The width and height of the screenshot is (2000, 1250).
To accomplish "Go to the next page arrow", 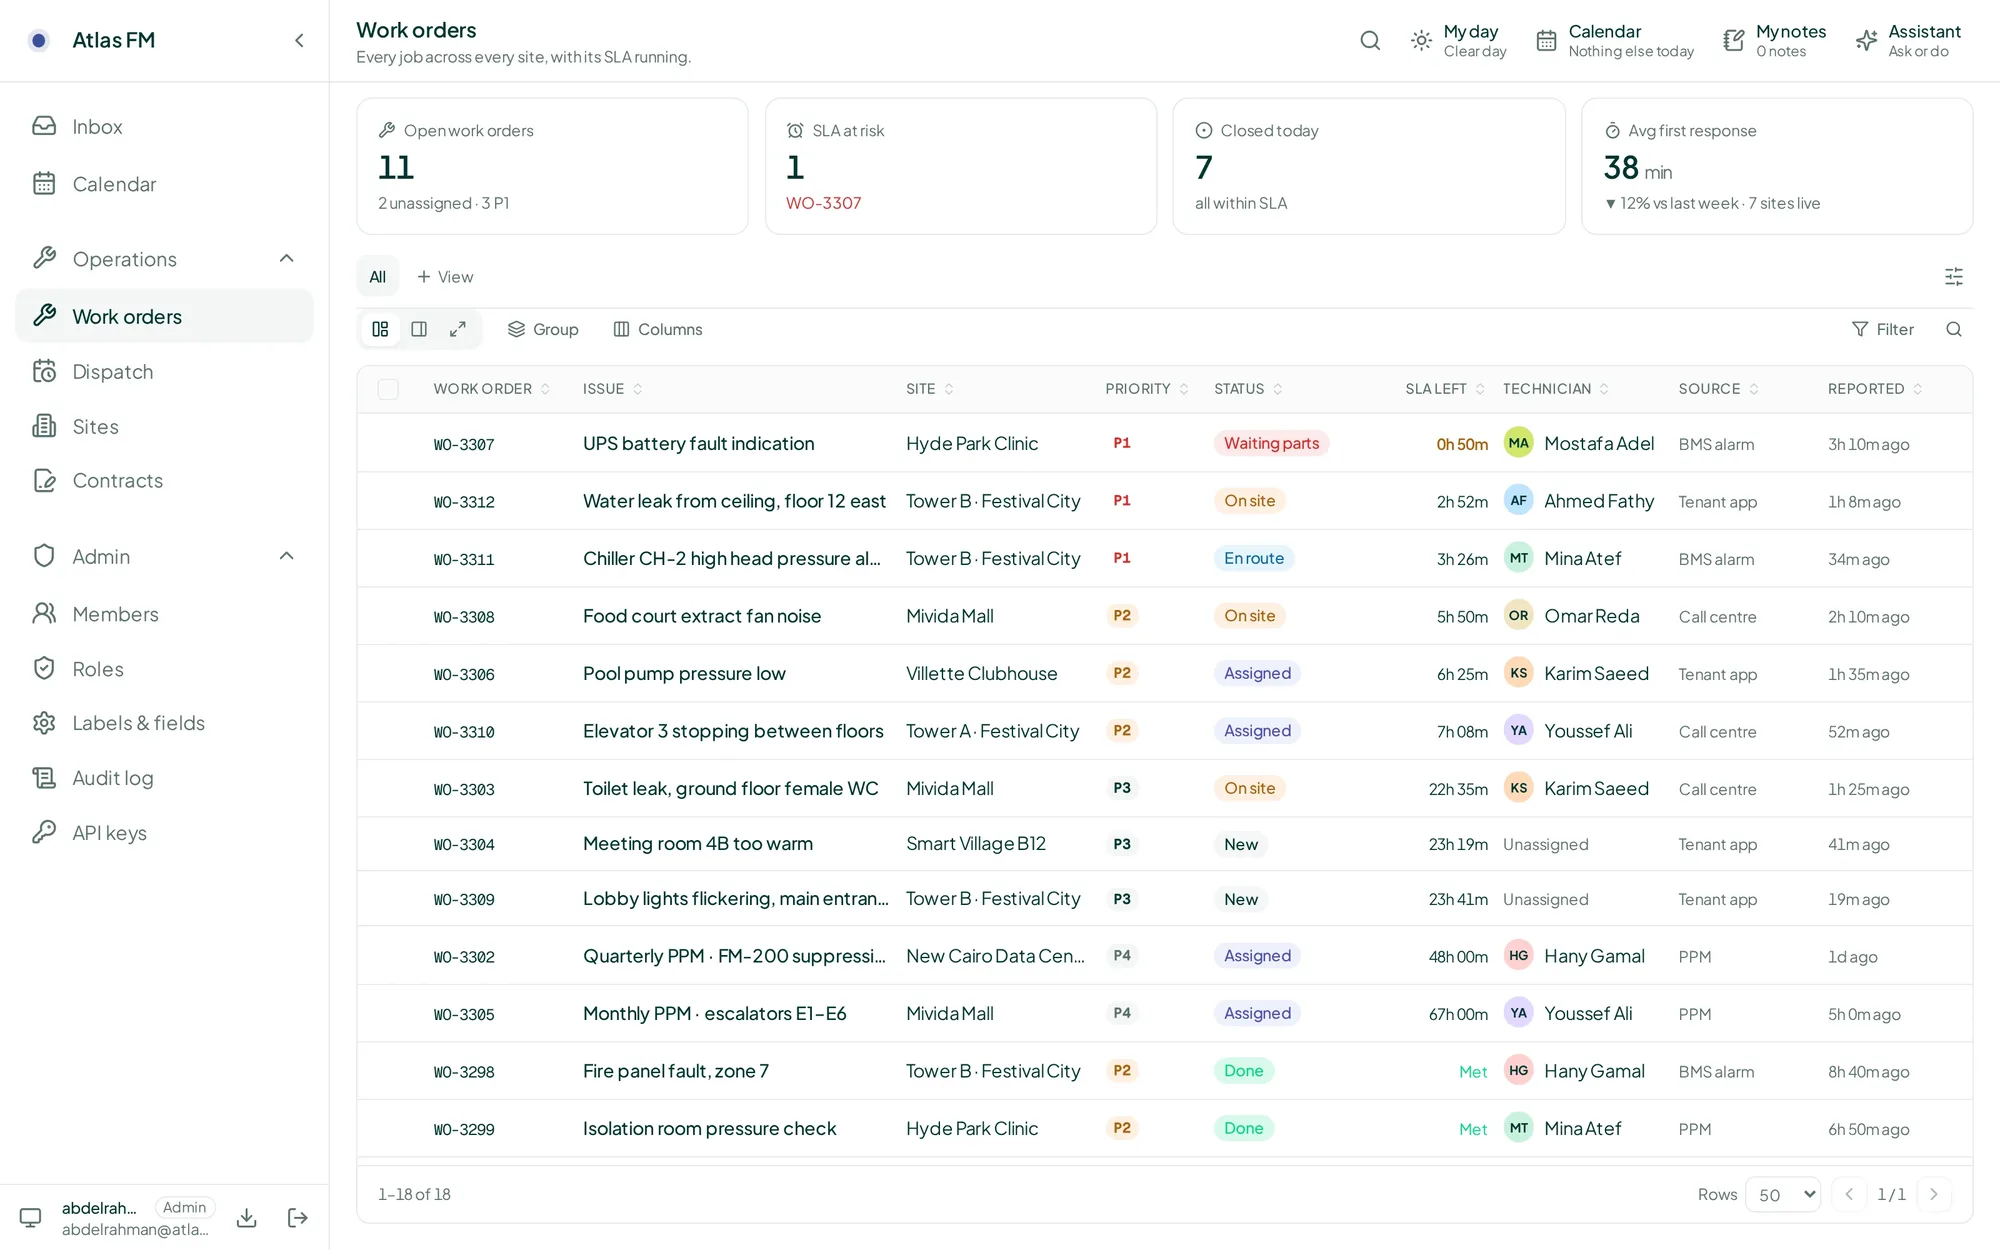I will [1933, 1194].
